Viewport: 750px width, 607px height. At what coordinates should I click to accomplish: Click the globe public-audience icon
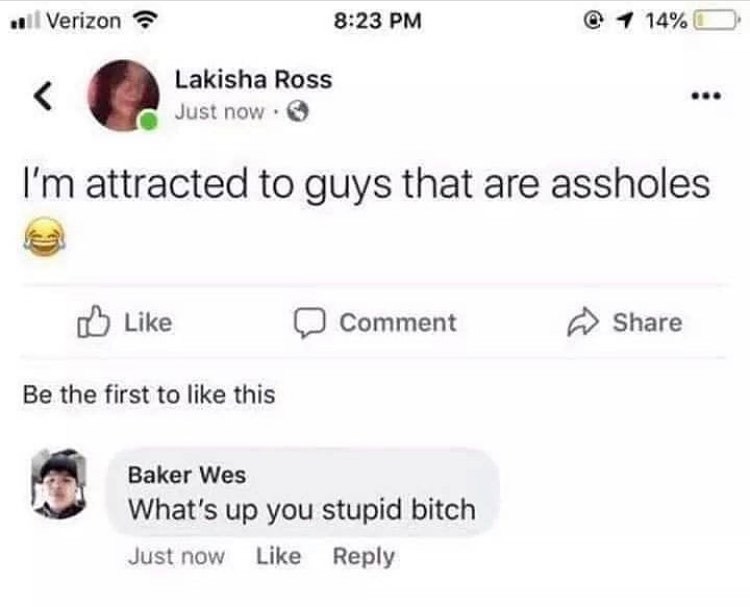click(298, 112)
